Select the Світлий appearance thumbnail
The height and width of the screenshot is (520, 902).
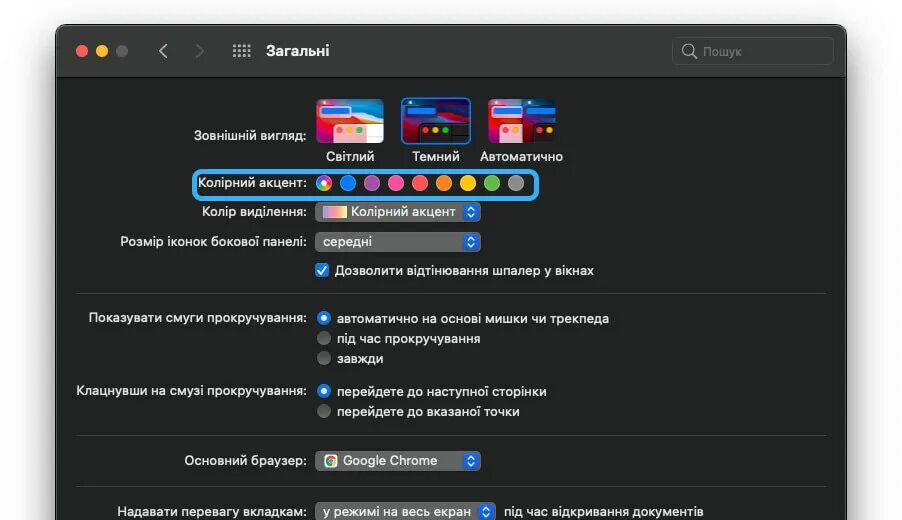click(350, 121)
